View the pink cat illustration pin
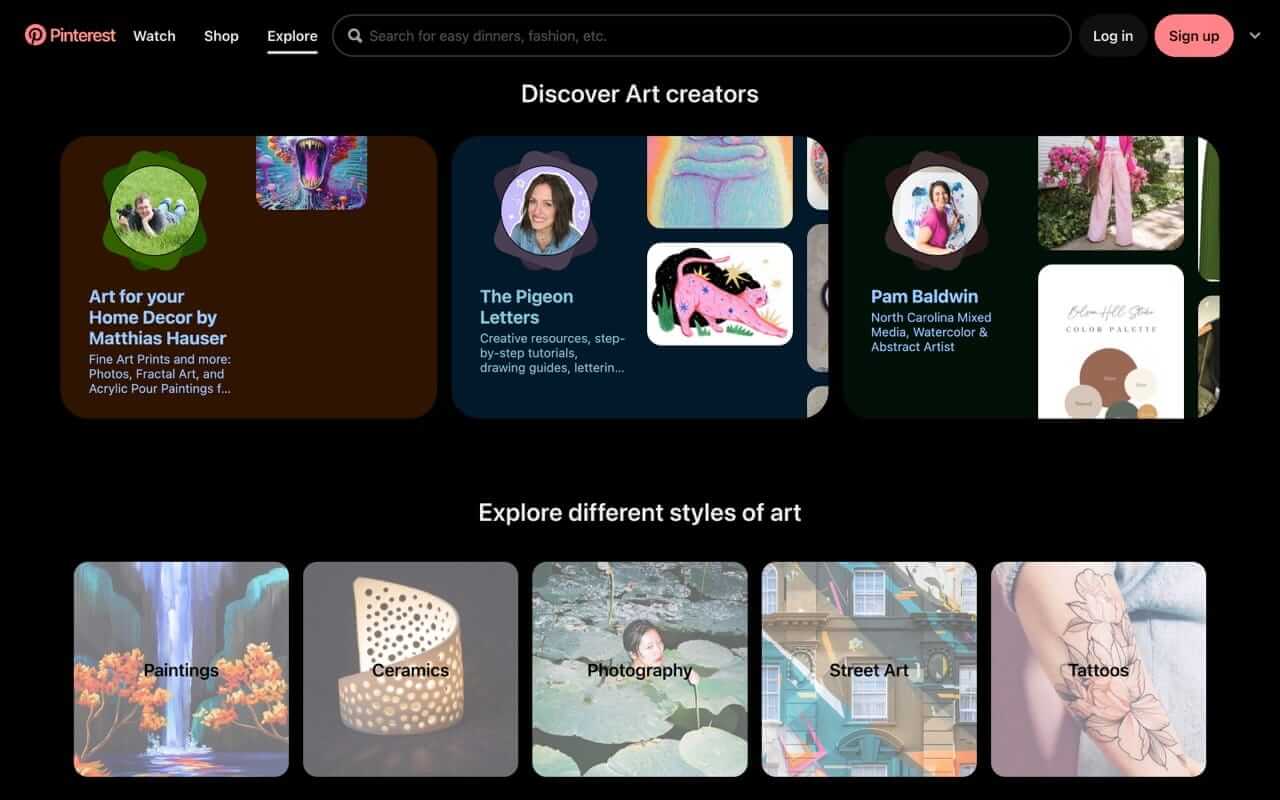 (720, 294)
